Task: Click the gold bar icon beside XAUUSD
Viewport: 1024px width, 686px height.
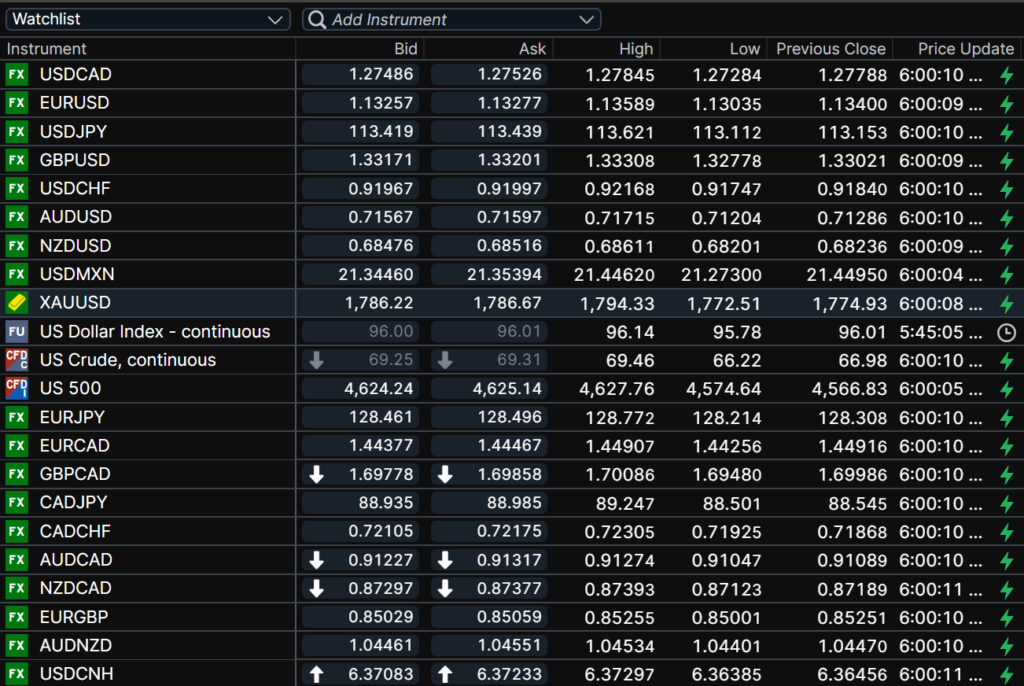Action: 16,303
